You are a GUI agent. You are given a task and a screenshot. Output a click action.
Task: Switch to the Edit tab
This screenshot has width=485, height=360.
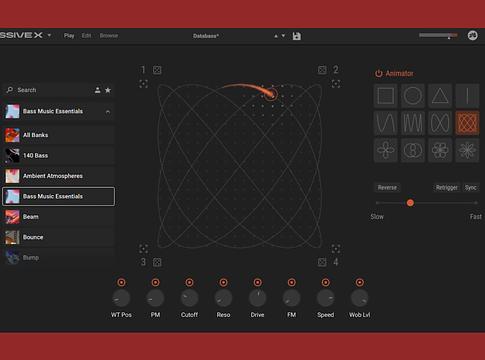click(86, 35)
